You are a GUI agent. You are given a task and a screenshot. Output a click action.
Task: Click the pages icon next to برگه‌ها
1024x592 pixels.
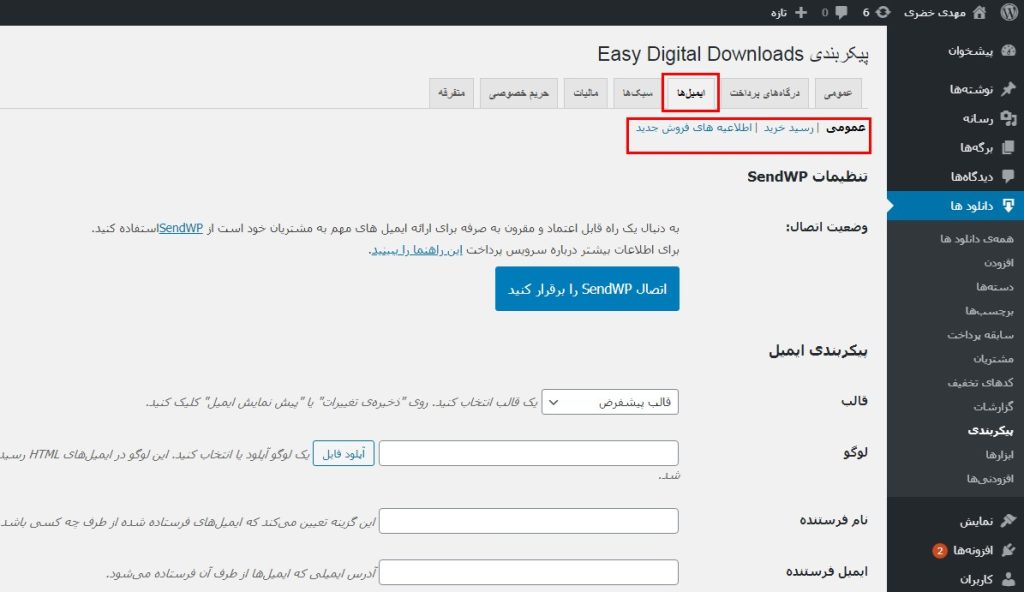pyautogui.click(x=1008, y=147)
